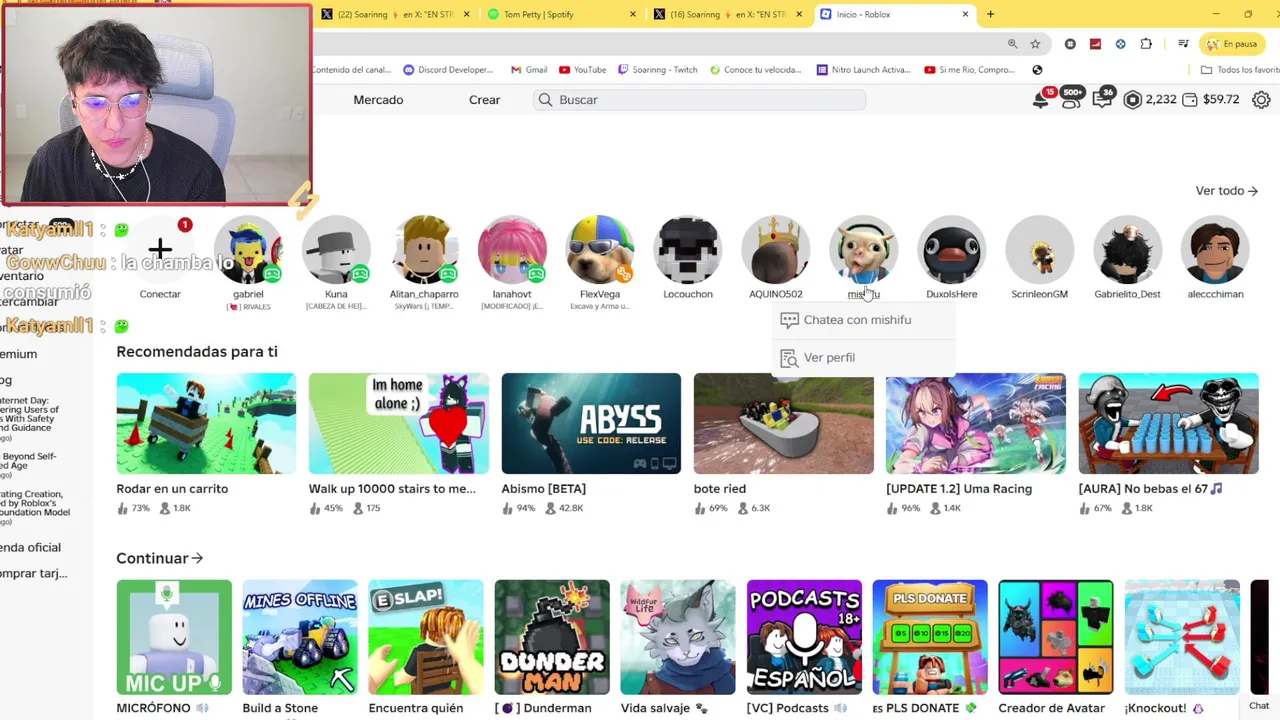Open Todos los favoritos folder
The image size is (1280, 720).
point(1240,70)
